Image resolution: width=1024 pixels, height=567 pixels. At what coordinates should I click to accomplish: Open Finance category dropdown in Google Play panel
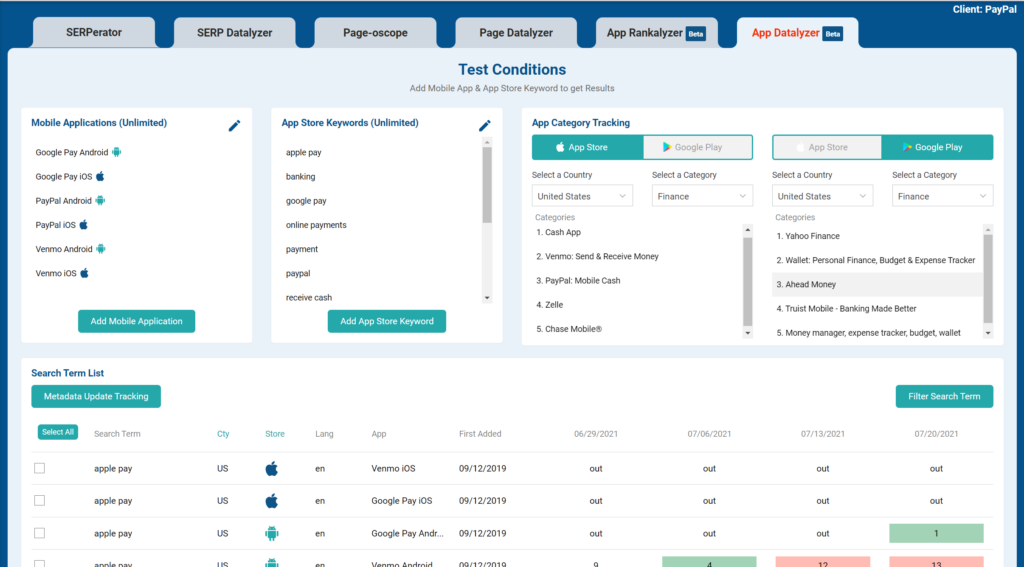[942, 196]
